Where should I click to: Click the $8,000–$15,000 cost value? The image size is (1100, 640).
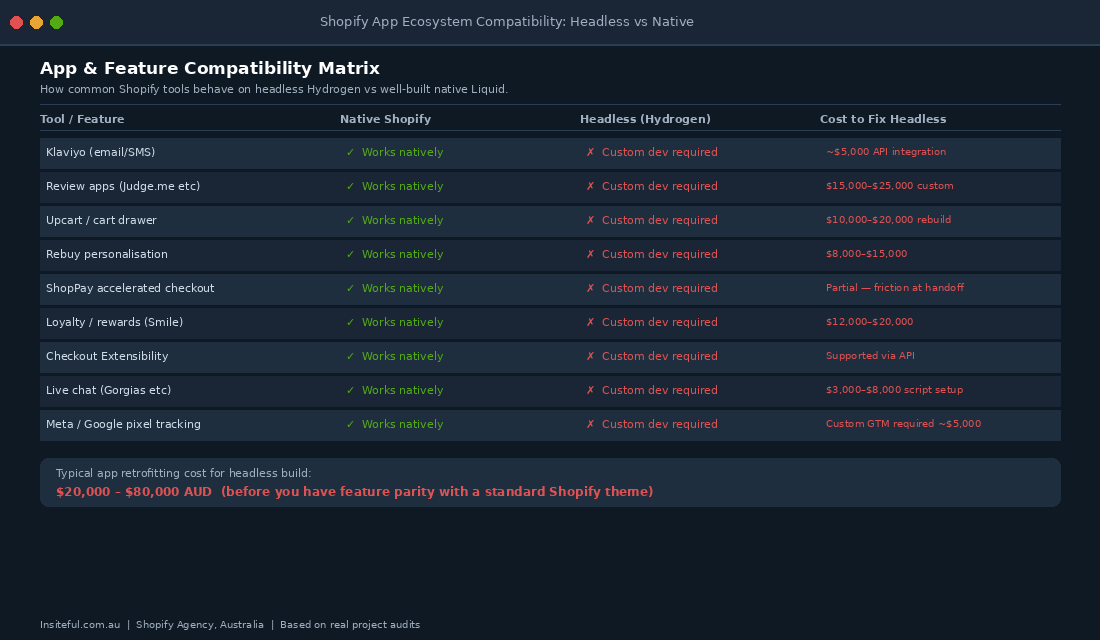pos(866,254)
